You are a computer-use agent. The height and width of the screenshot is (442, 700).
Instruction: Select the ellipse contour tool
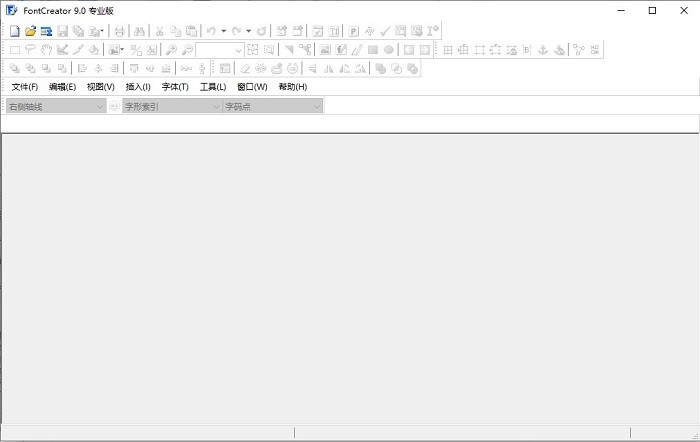(x=389, y=50)
